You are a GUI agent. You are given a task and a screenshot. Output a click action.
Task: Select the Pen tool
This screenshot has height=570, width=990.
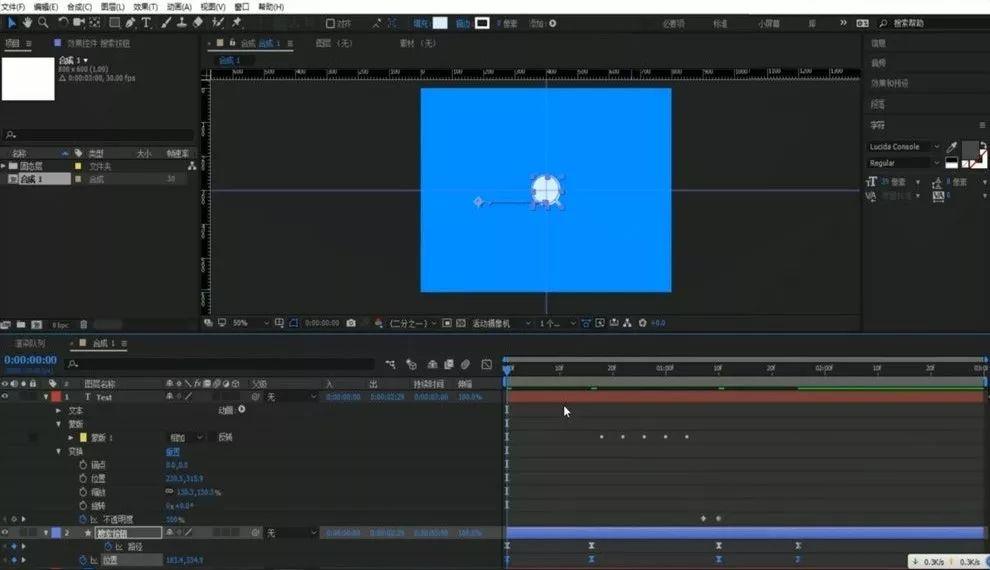pos(130,23)
